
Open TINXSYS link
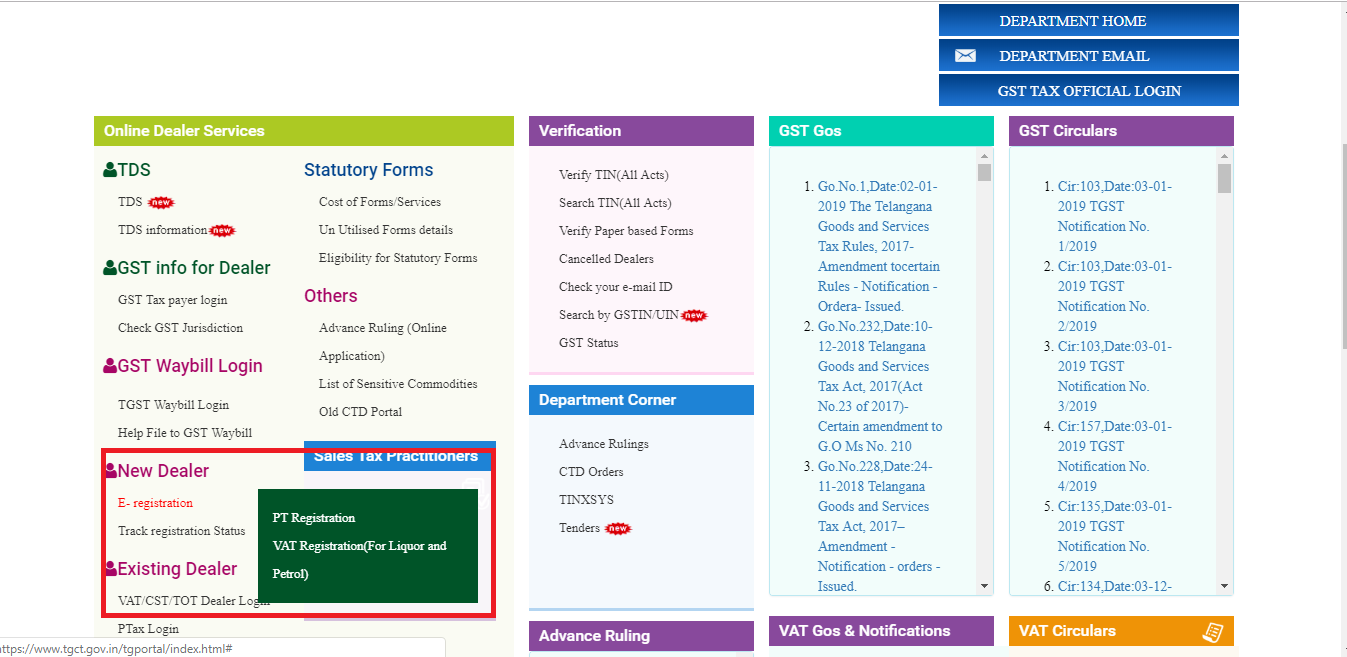[x=587, y=500]
